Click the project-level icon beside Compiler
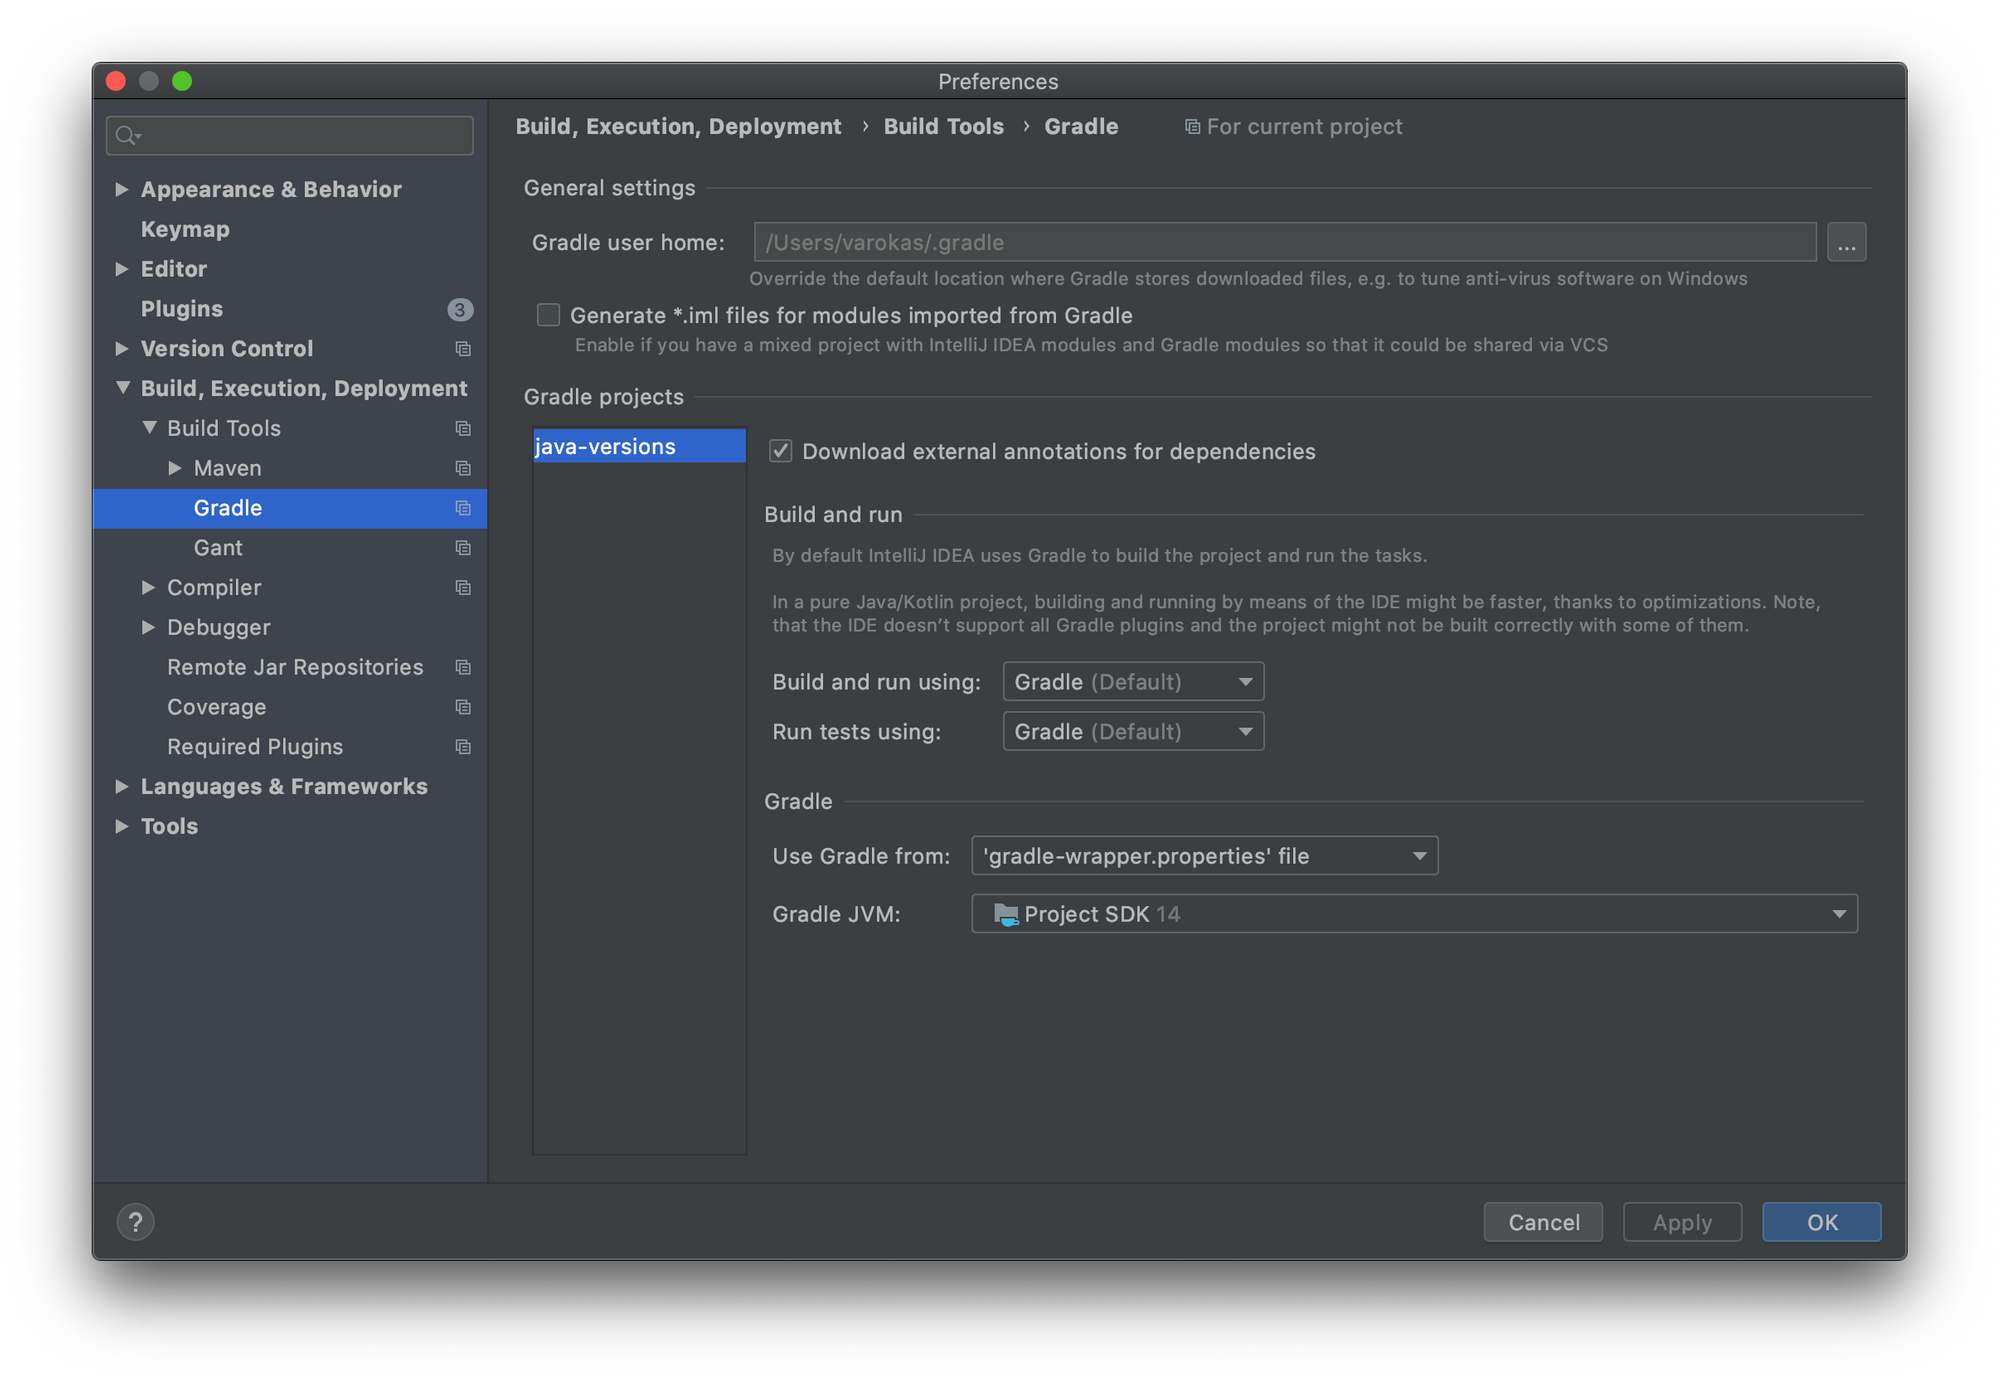2000x1383 pixels. pyautogui.click(x=463, y=588)
